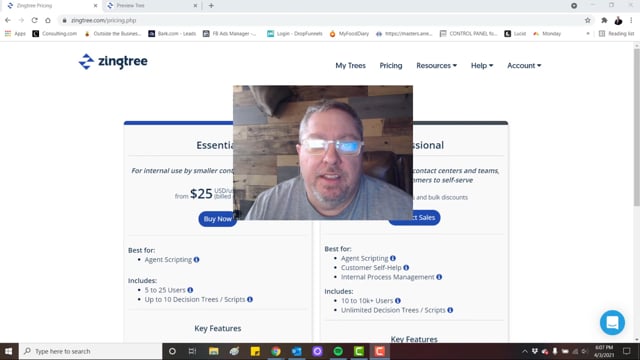
Task: Open the chat support bubble
Action: [612, 322]
